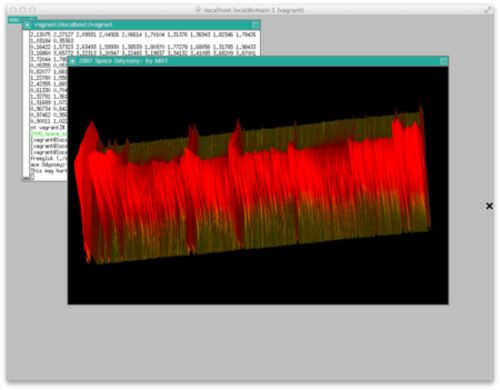Maximize the vagrant@localhost terminal window

255,25
